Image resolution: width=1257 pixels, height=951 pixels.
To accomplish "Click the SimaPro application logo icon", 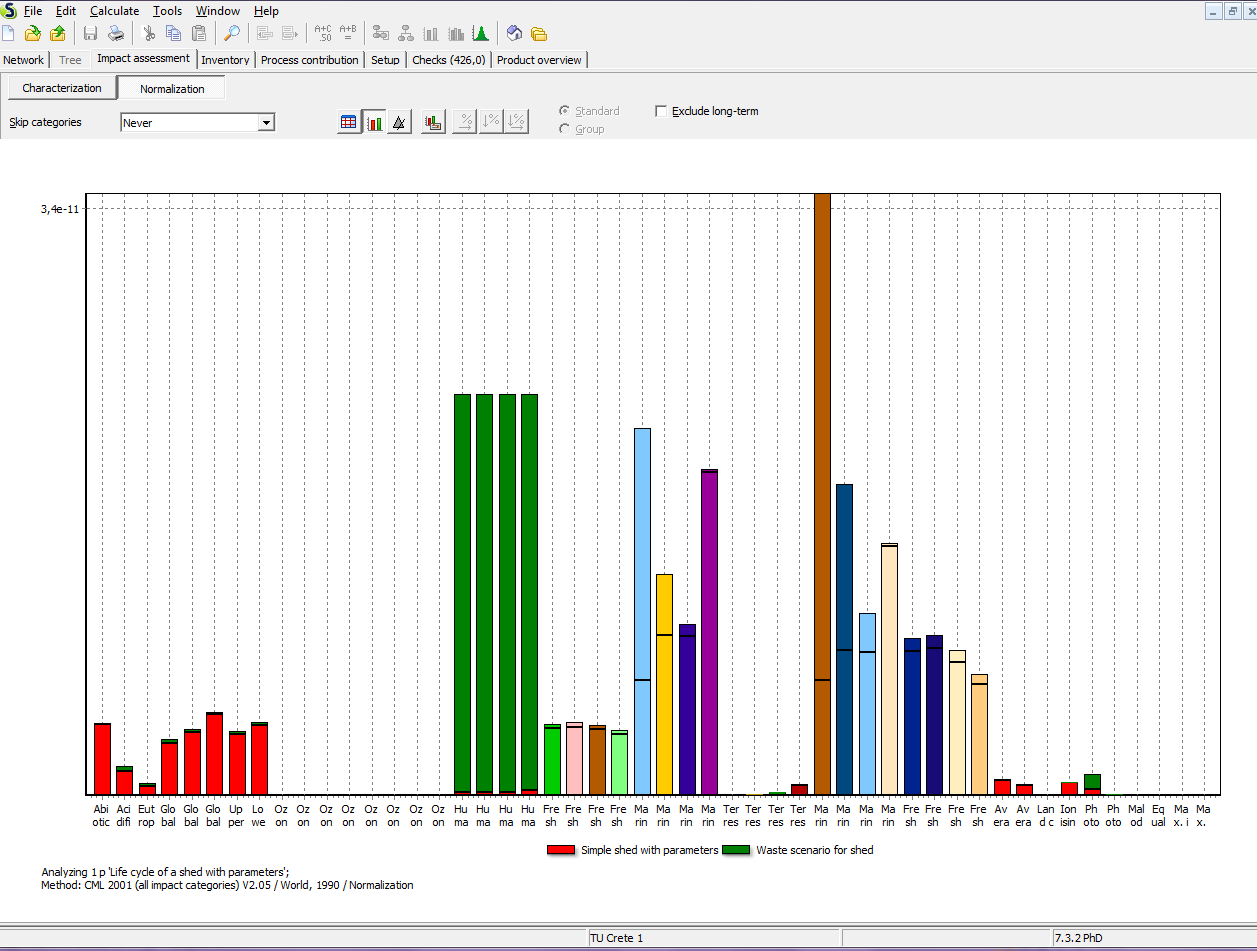I will (9, 10).
